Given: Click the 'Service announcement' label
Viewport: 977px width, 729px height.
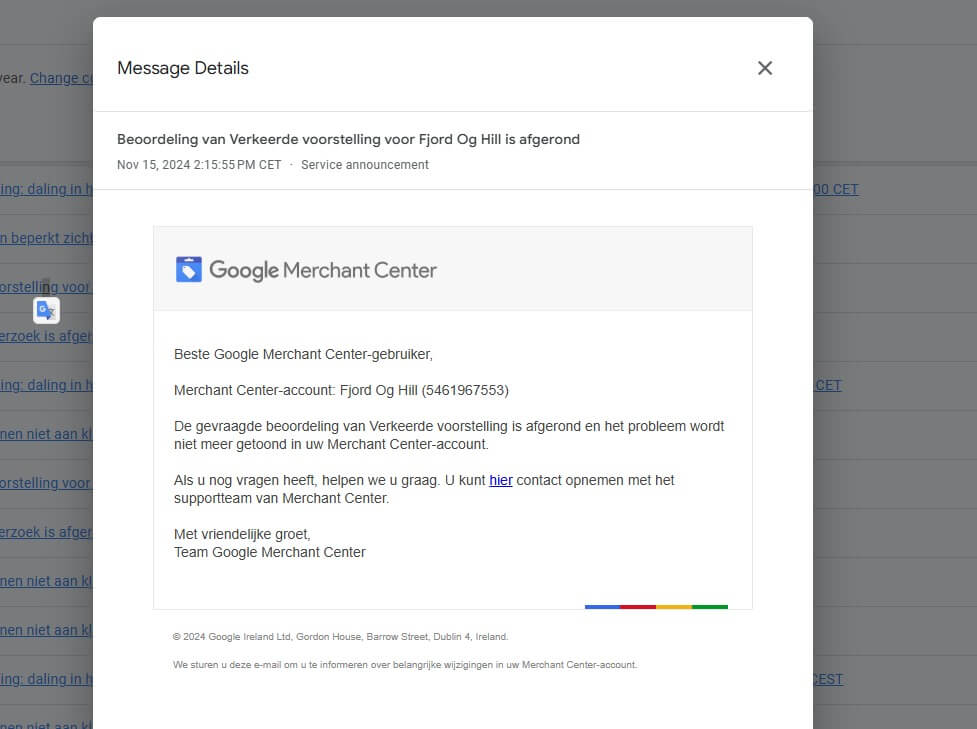Looking at the screenshot, I should pyautogui.click(x=365, y=164).
